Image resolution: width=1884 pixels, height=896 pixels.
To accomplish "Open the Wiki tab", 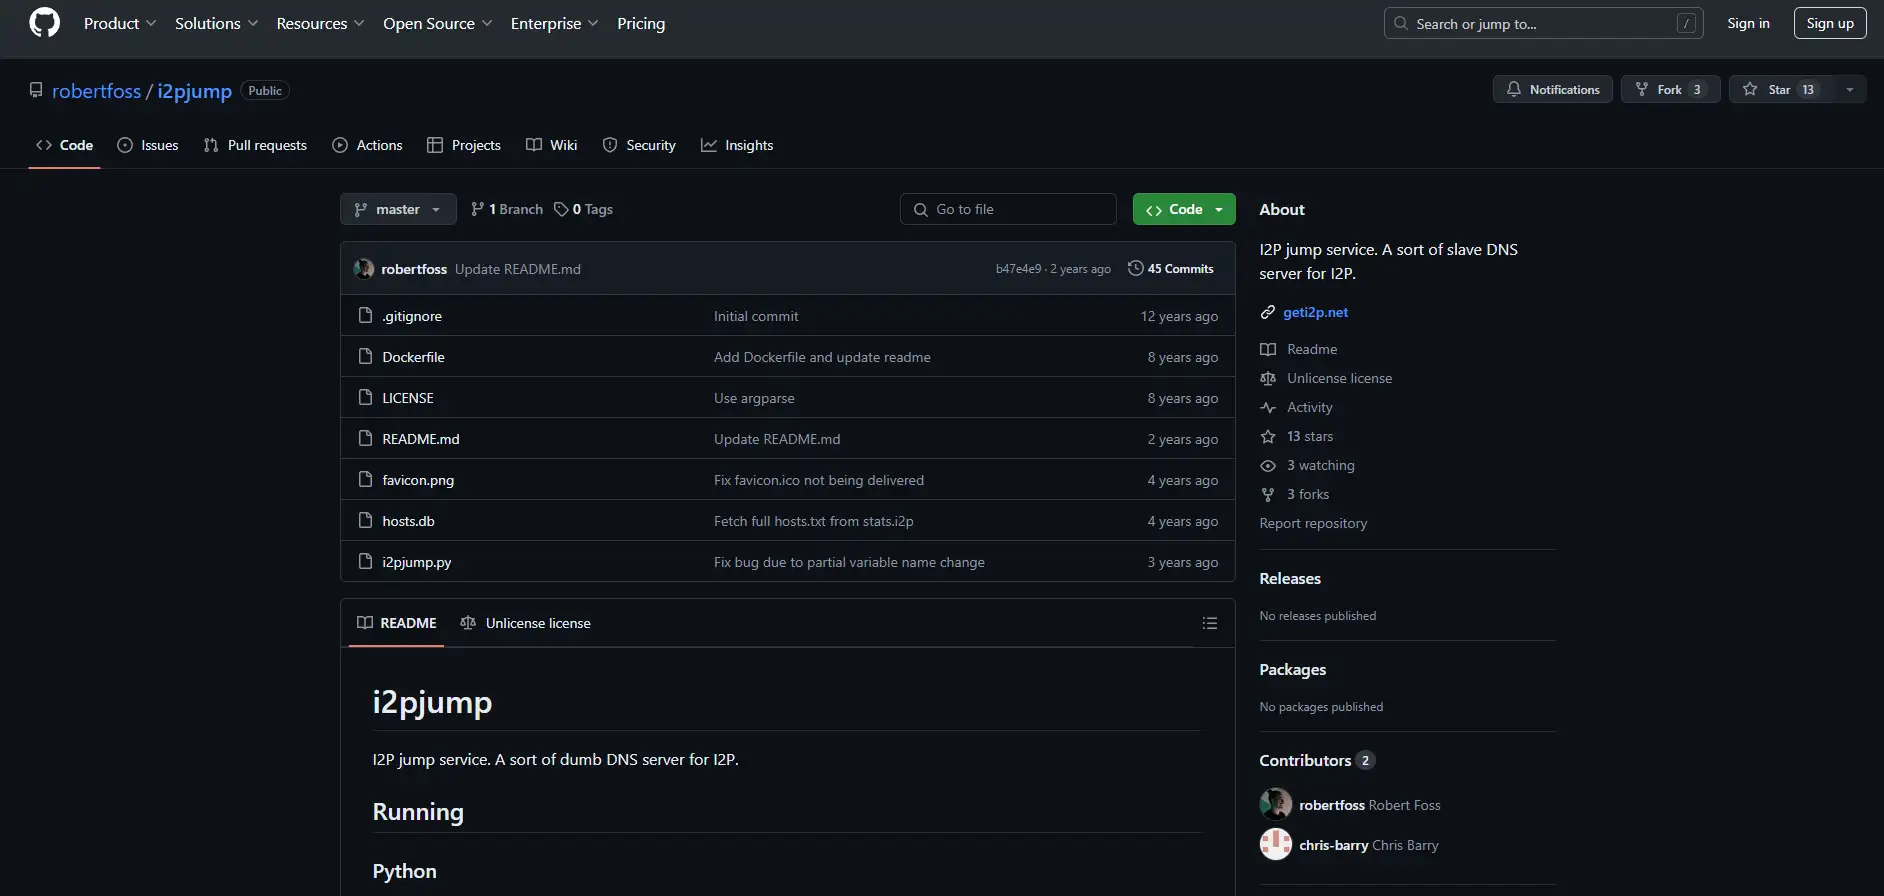I will pos(552,145).
